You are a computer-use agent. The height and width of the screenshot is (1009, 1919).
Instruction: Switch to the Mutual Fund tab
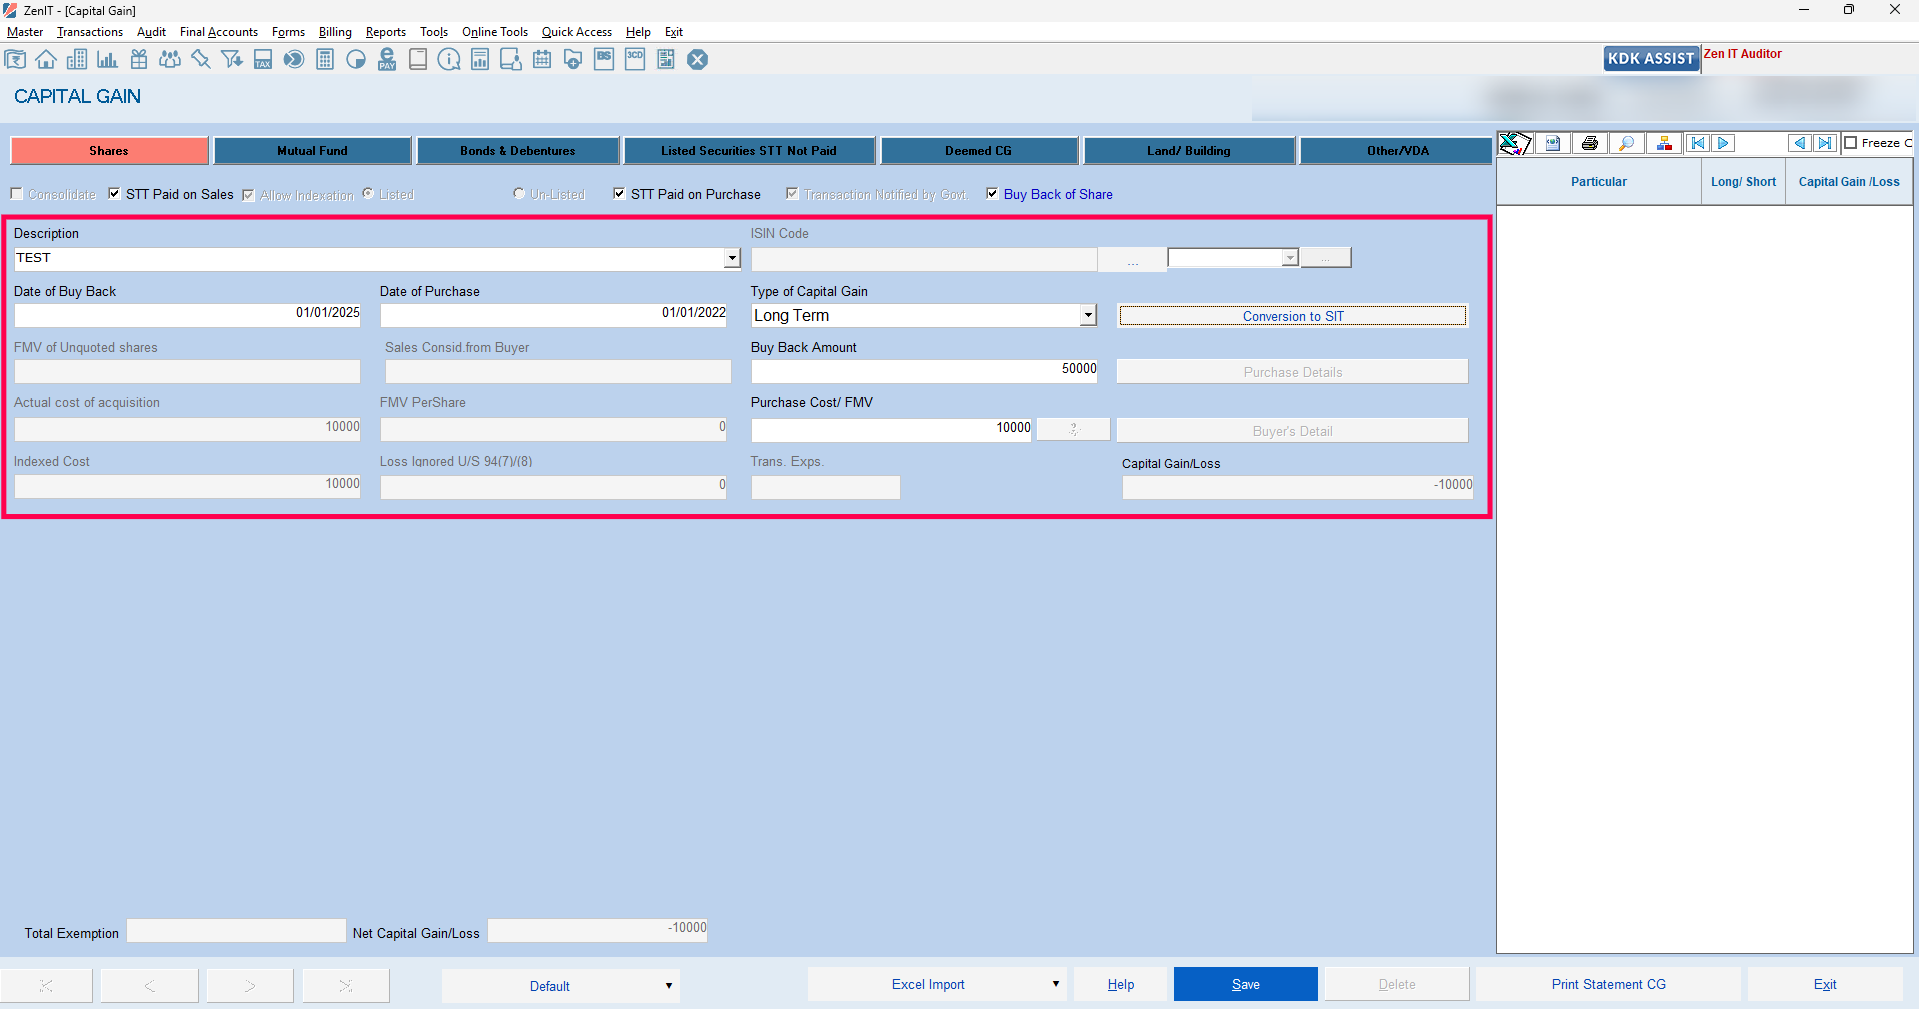coord(312,151)
